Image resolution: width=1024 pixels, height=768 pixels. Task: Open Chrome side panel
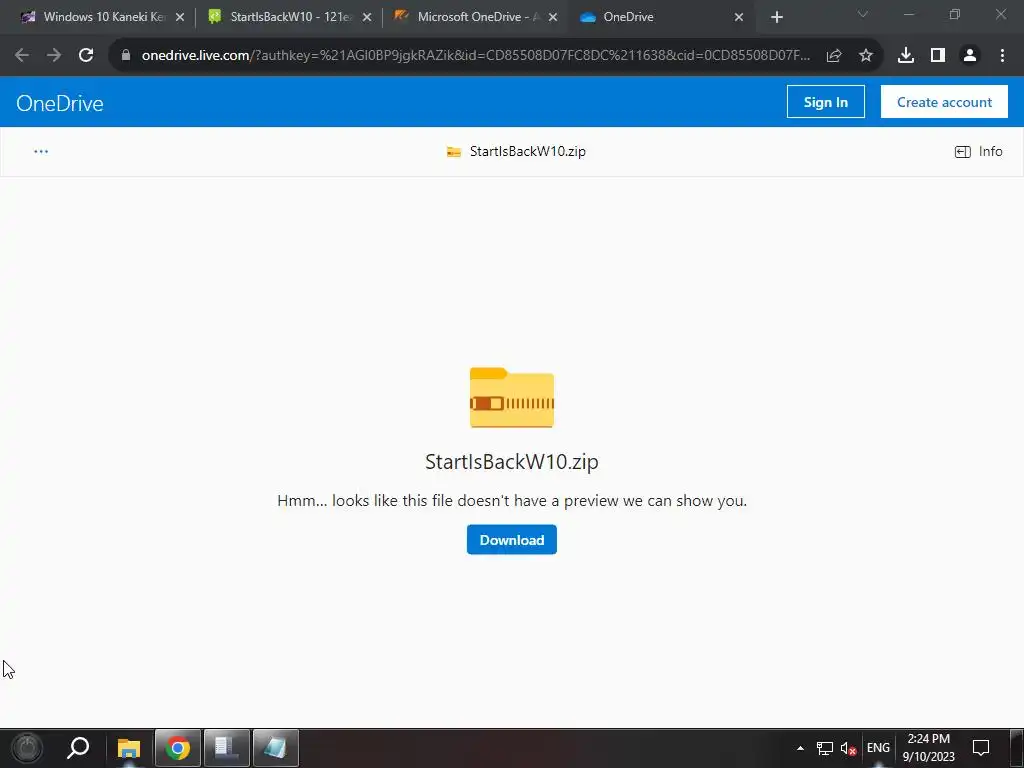[x=938, y=56]
